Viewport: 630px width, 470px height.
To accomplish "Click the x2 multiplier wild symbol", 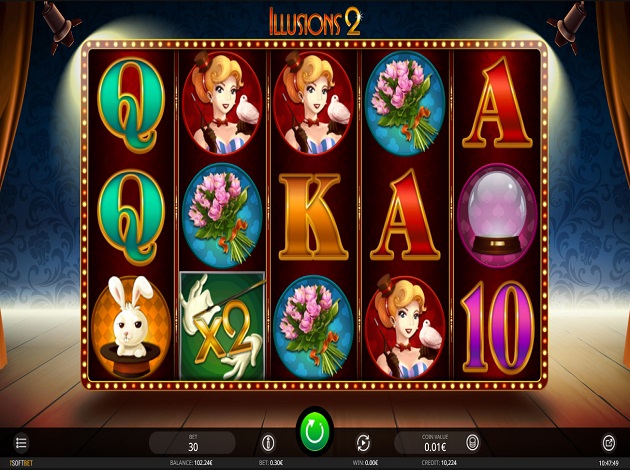I will (x=222, y=326).
